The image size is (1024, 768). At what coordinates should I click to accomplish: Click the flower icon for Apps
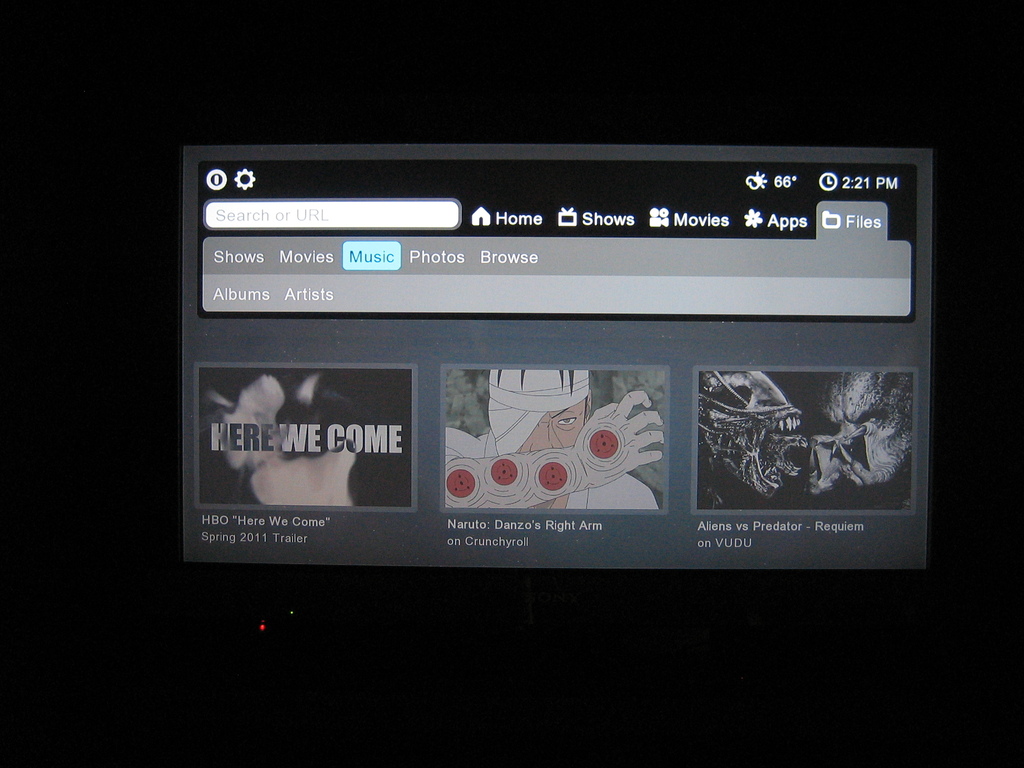[x=754, y=219]
